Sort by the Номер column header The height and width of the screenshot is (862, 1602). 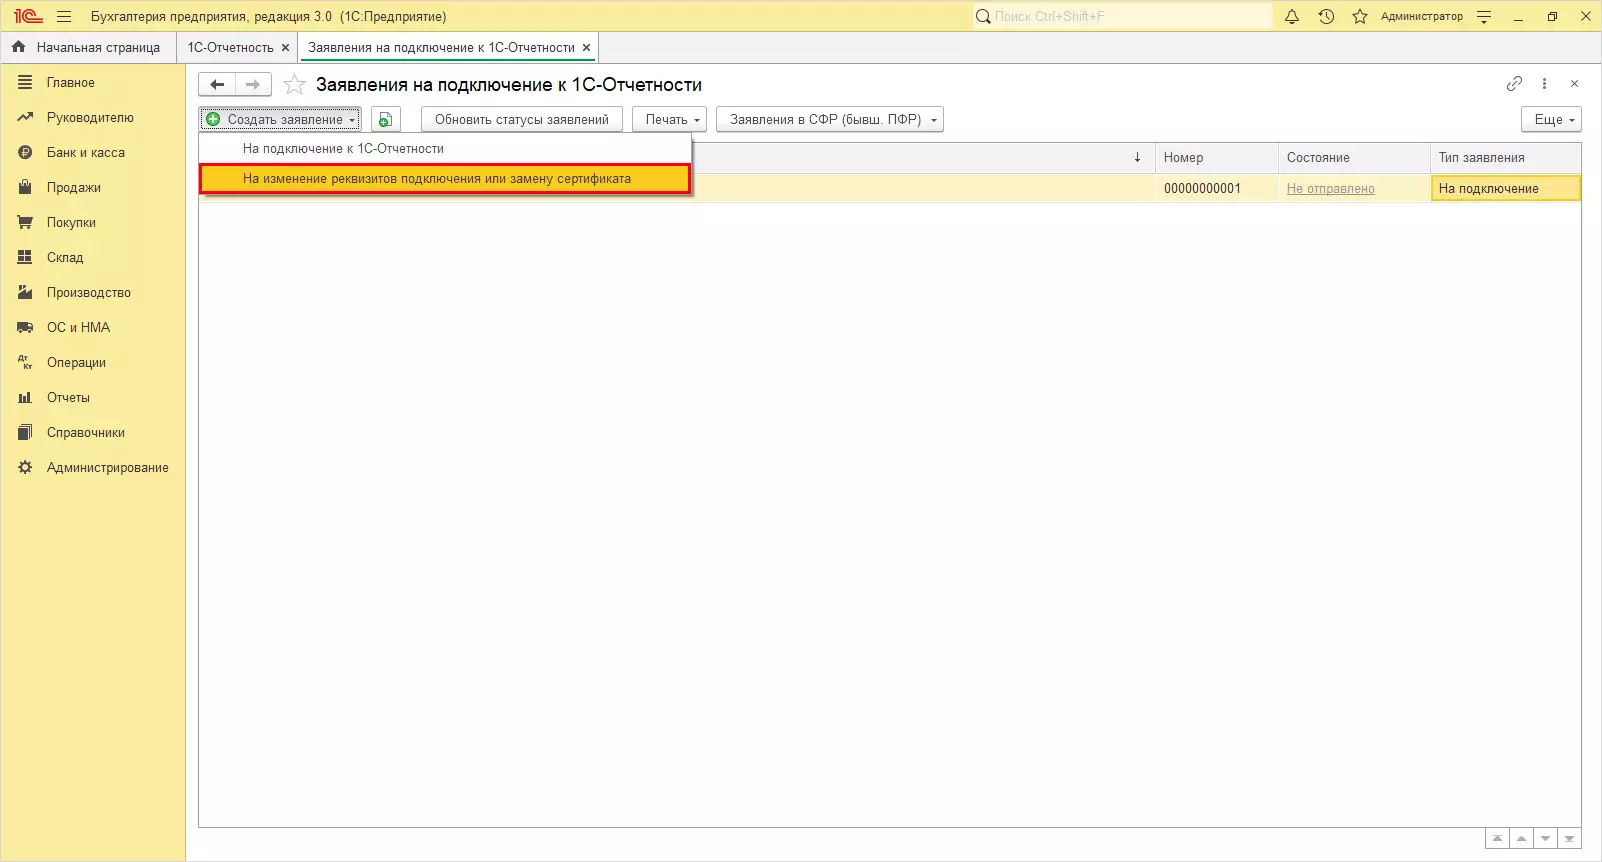[1217, 158]
